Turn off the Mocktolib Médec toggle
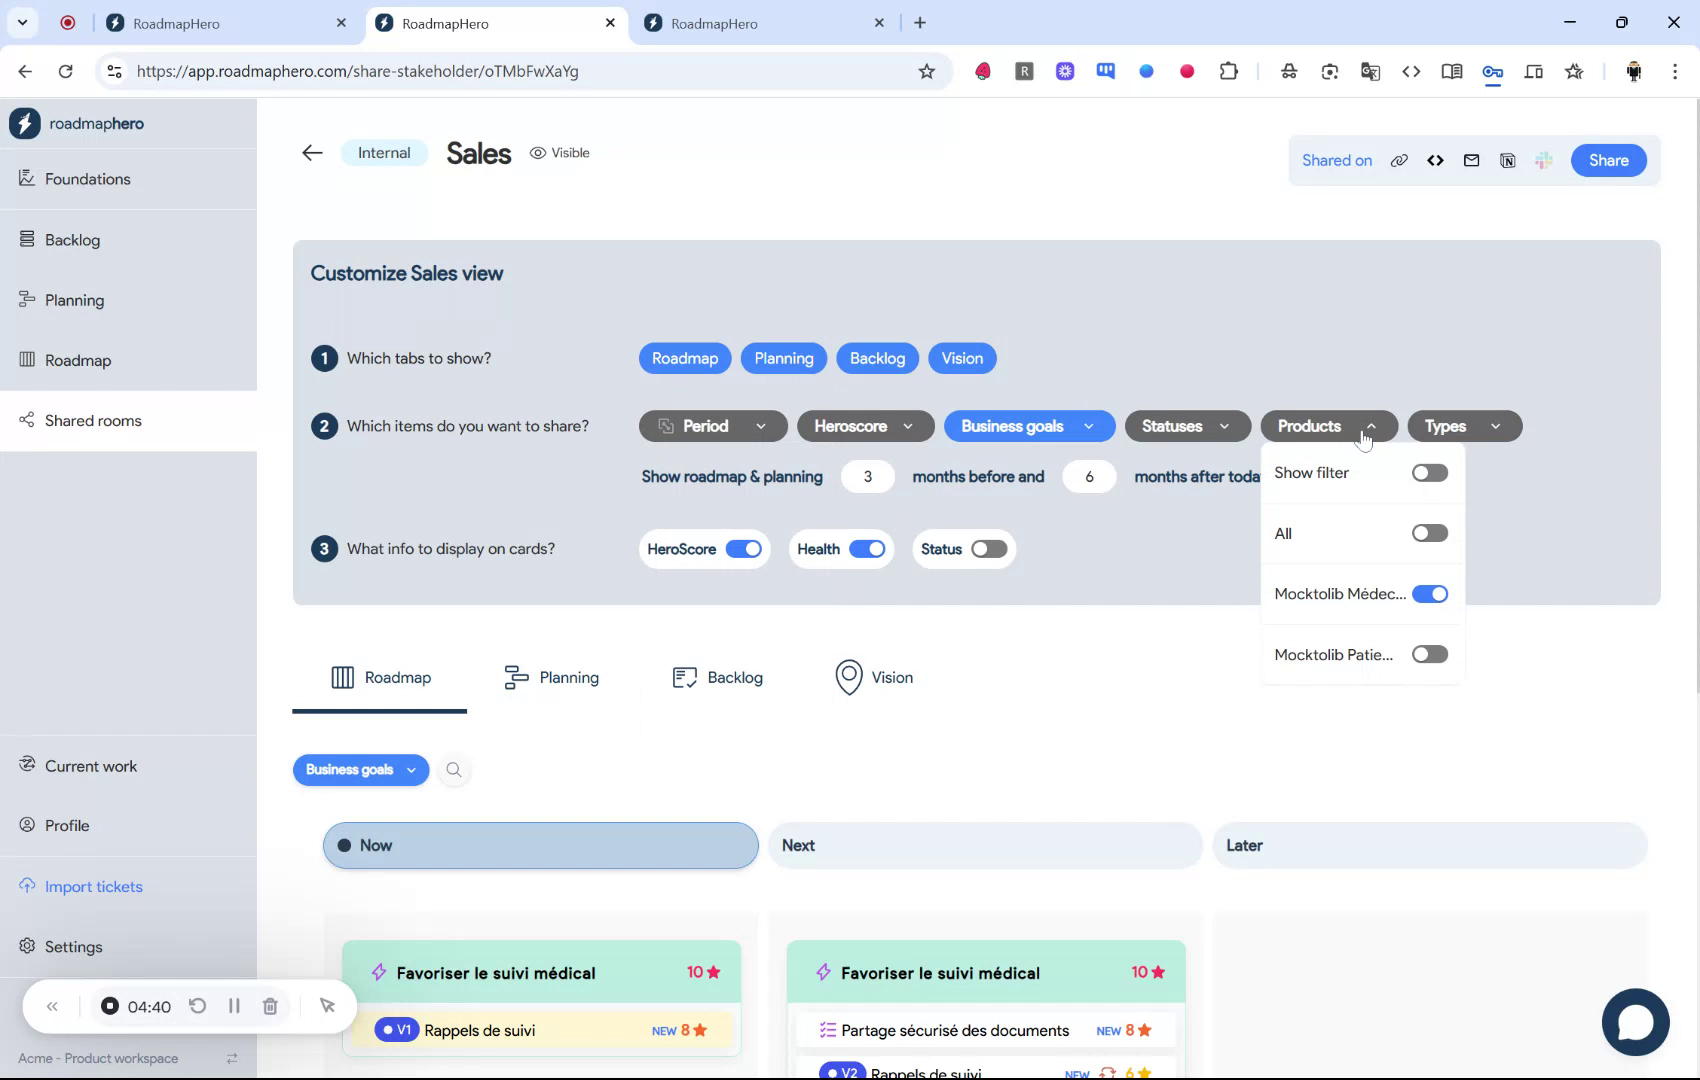The width and height of the screenshot is (1700, 1080). click(1430, 593)
